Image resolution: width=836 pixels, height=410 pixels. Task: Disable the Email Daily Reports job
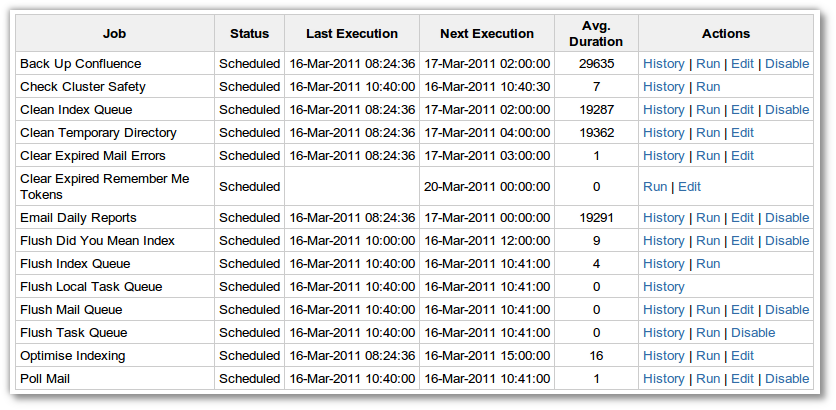point(787,217)
